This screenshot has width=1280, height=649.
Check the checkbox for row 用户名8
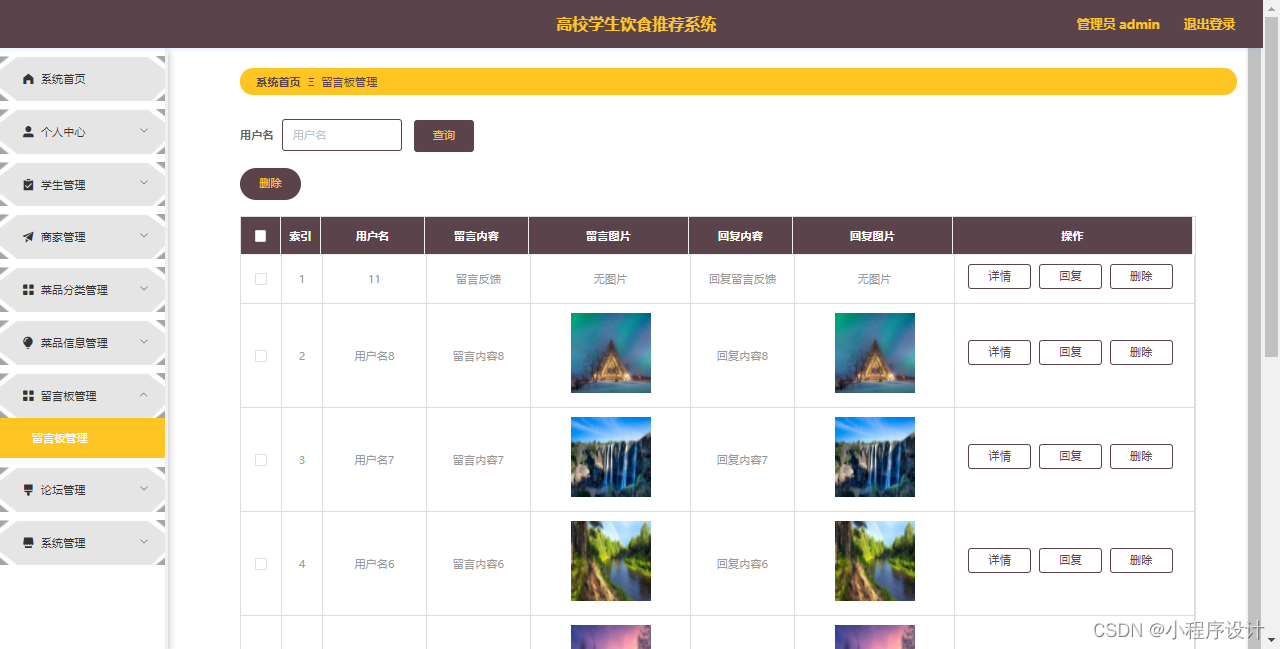261,356
